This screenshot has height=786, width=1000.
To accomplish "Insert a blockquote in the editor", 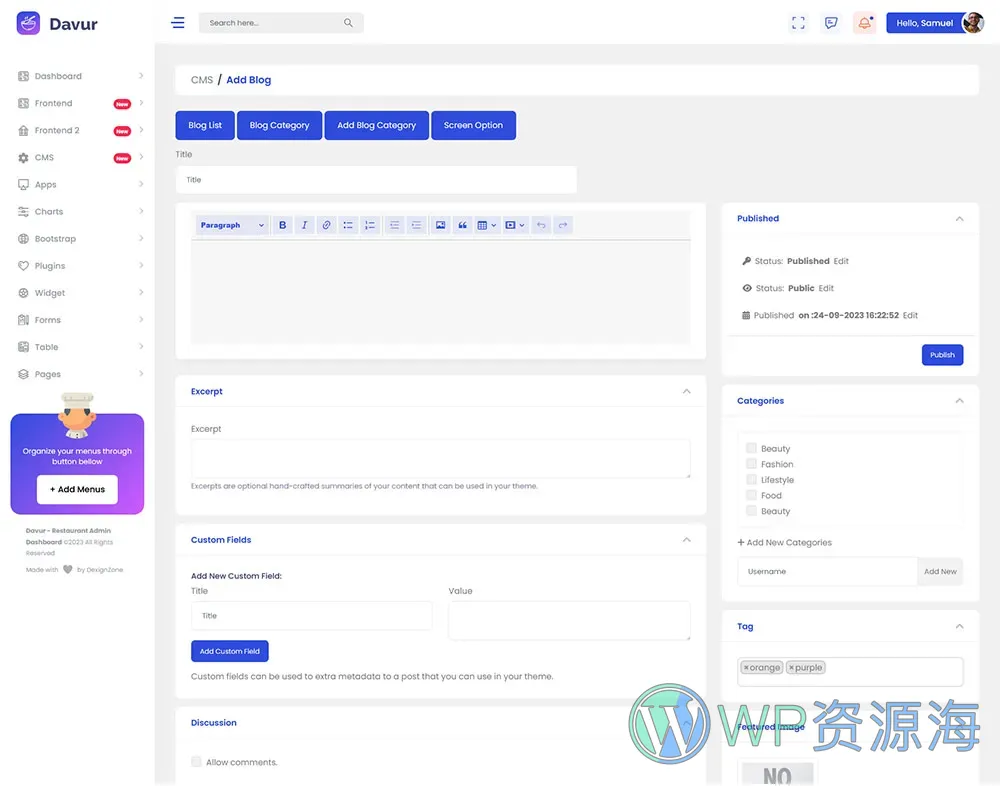I will click(462, 225).
